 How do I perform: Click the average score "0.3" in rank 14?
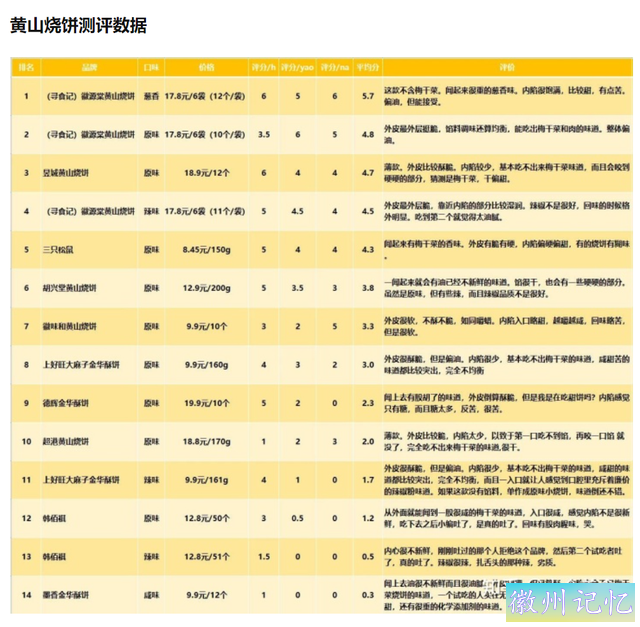pyautogui.click(x=368, y=595)
